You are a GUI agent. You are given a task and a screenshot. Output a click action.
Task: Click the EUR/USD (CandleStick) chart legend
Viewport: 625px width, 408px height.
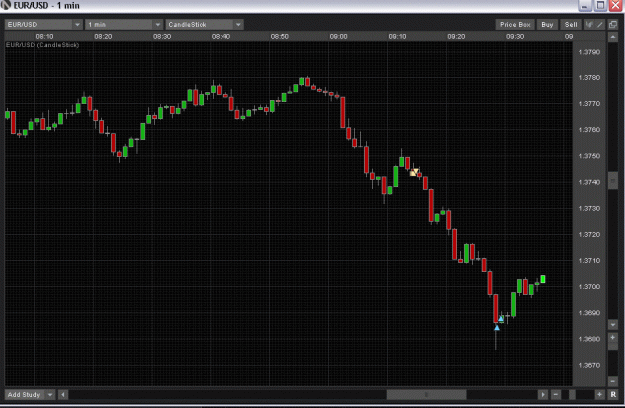pyautogui.click(x=42, y=45)
